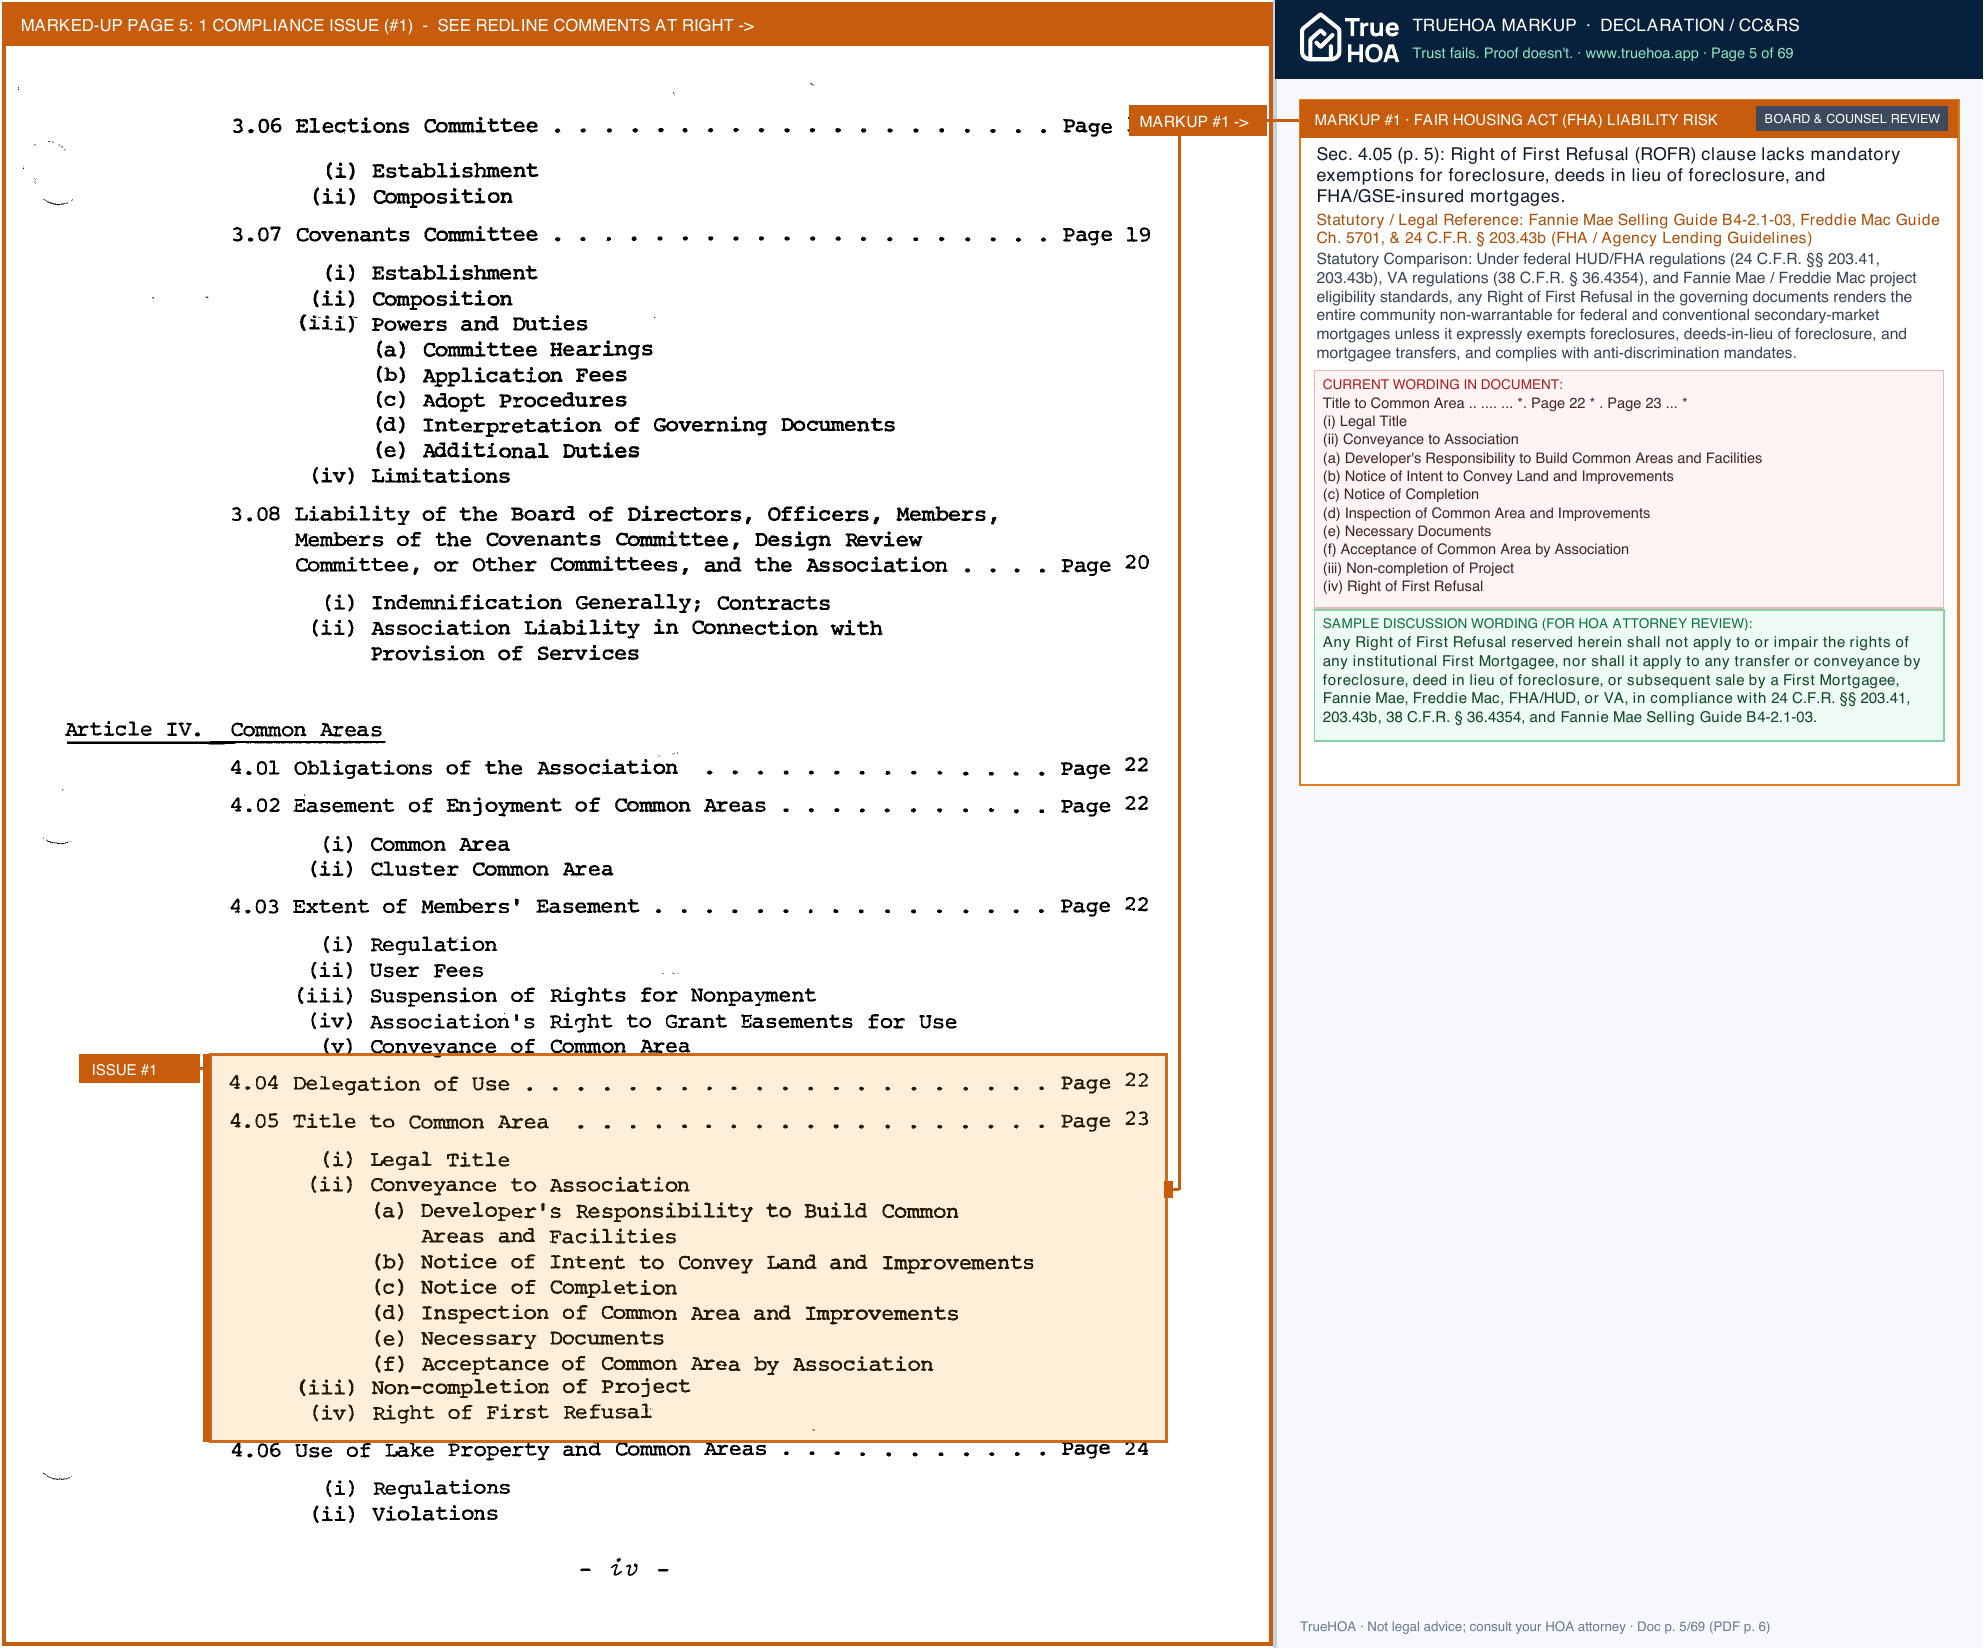Click the TRUEHOA MARKUP Declaration / CC&Rs title

click(x=1605, y=25)
